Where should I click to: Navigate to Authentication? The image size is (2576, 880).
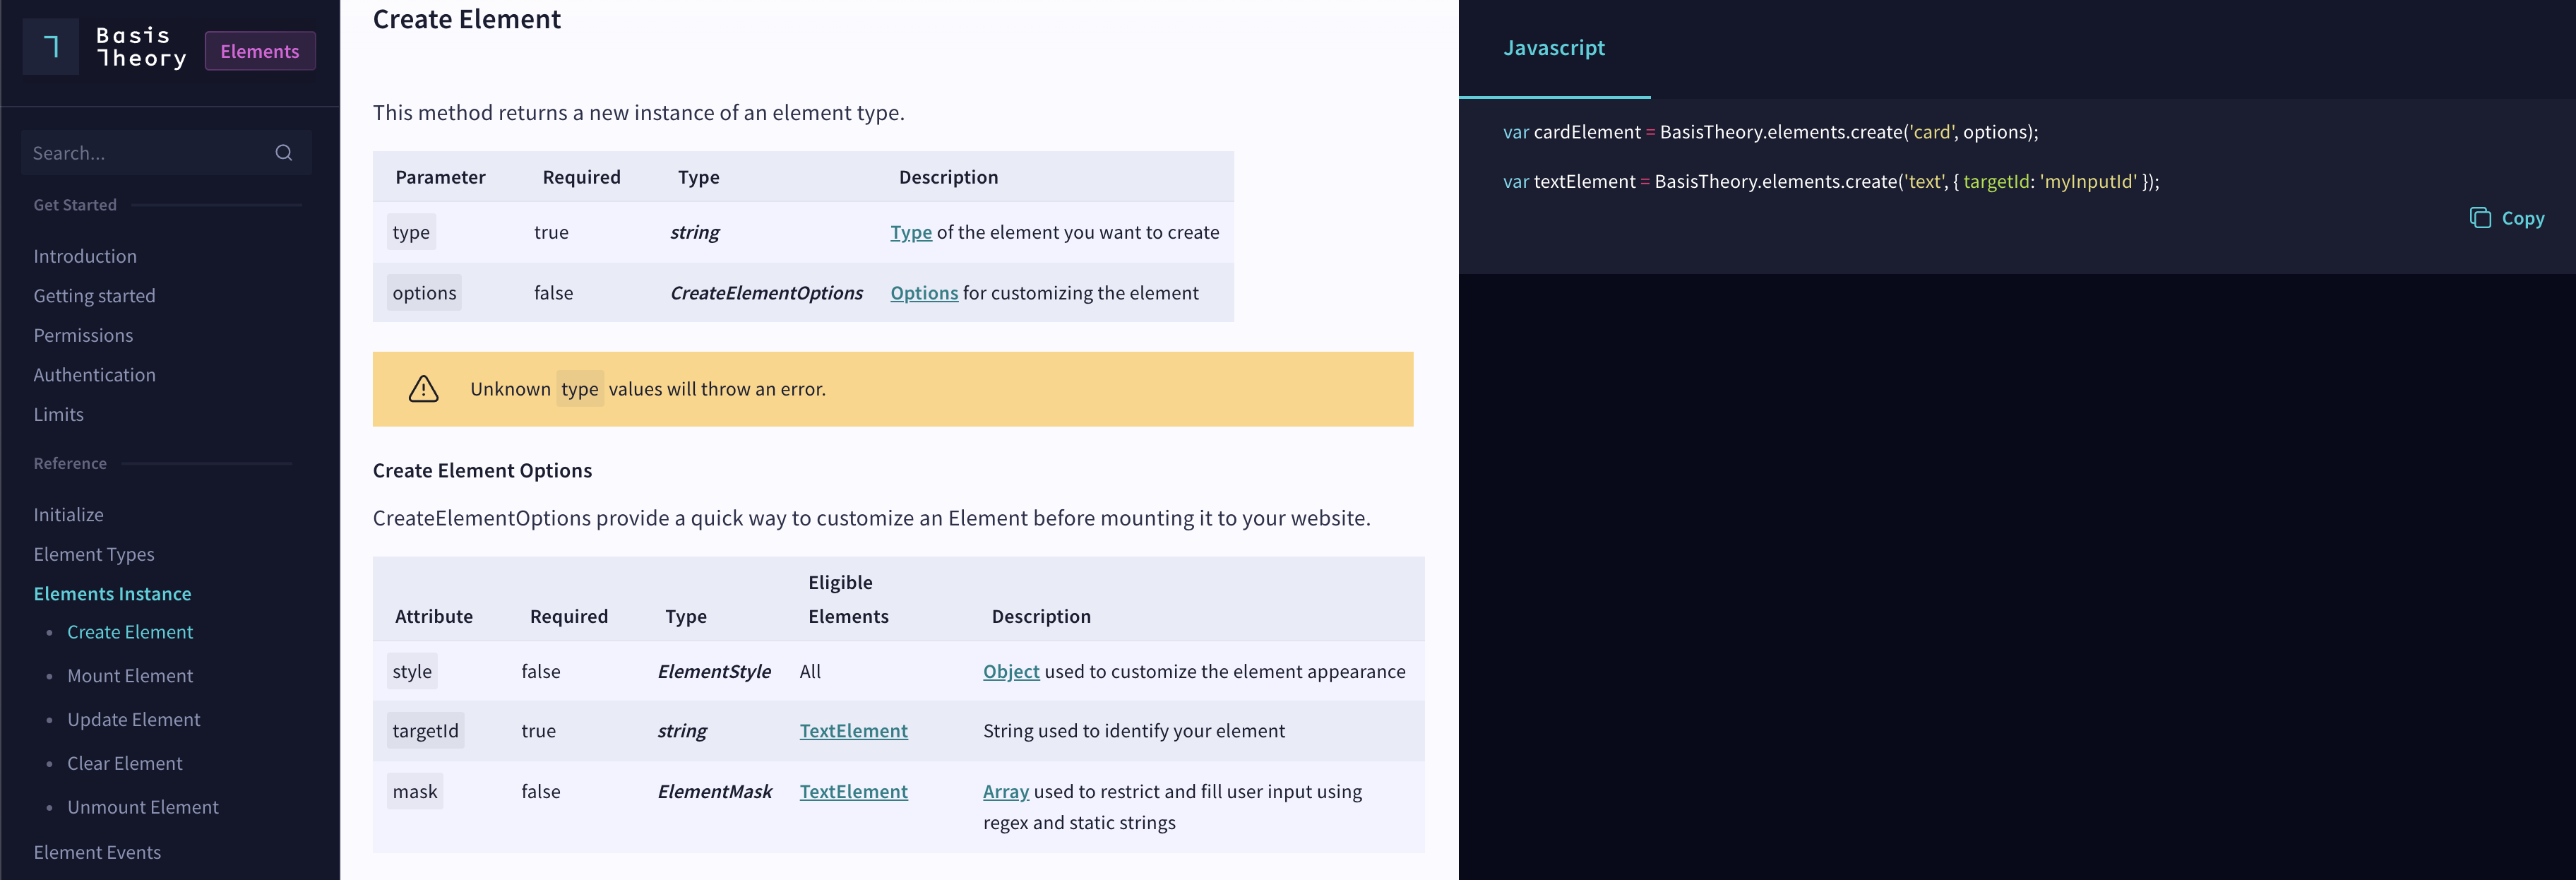click(94, 375)
